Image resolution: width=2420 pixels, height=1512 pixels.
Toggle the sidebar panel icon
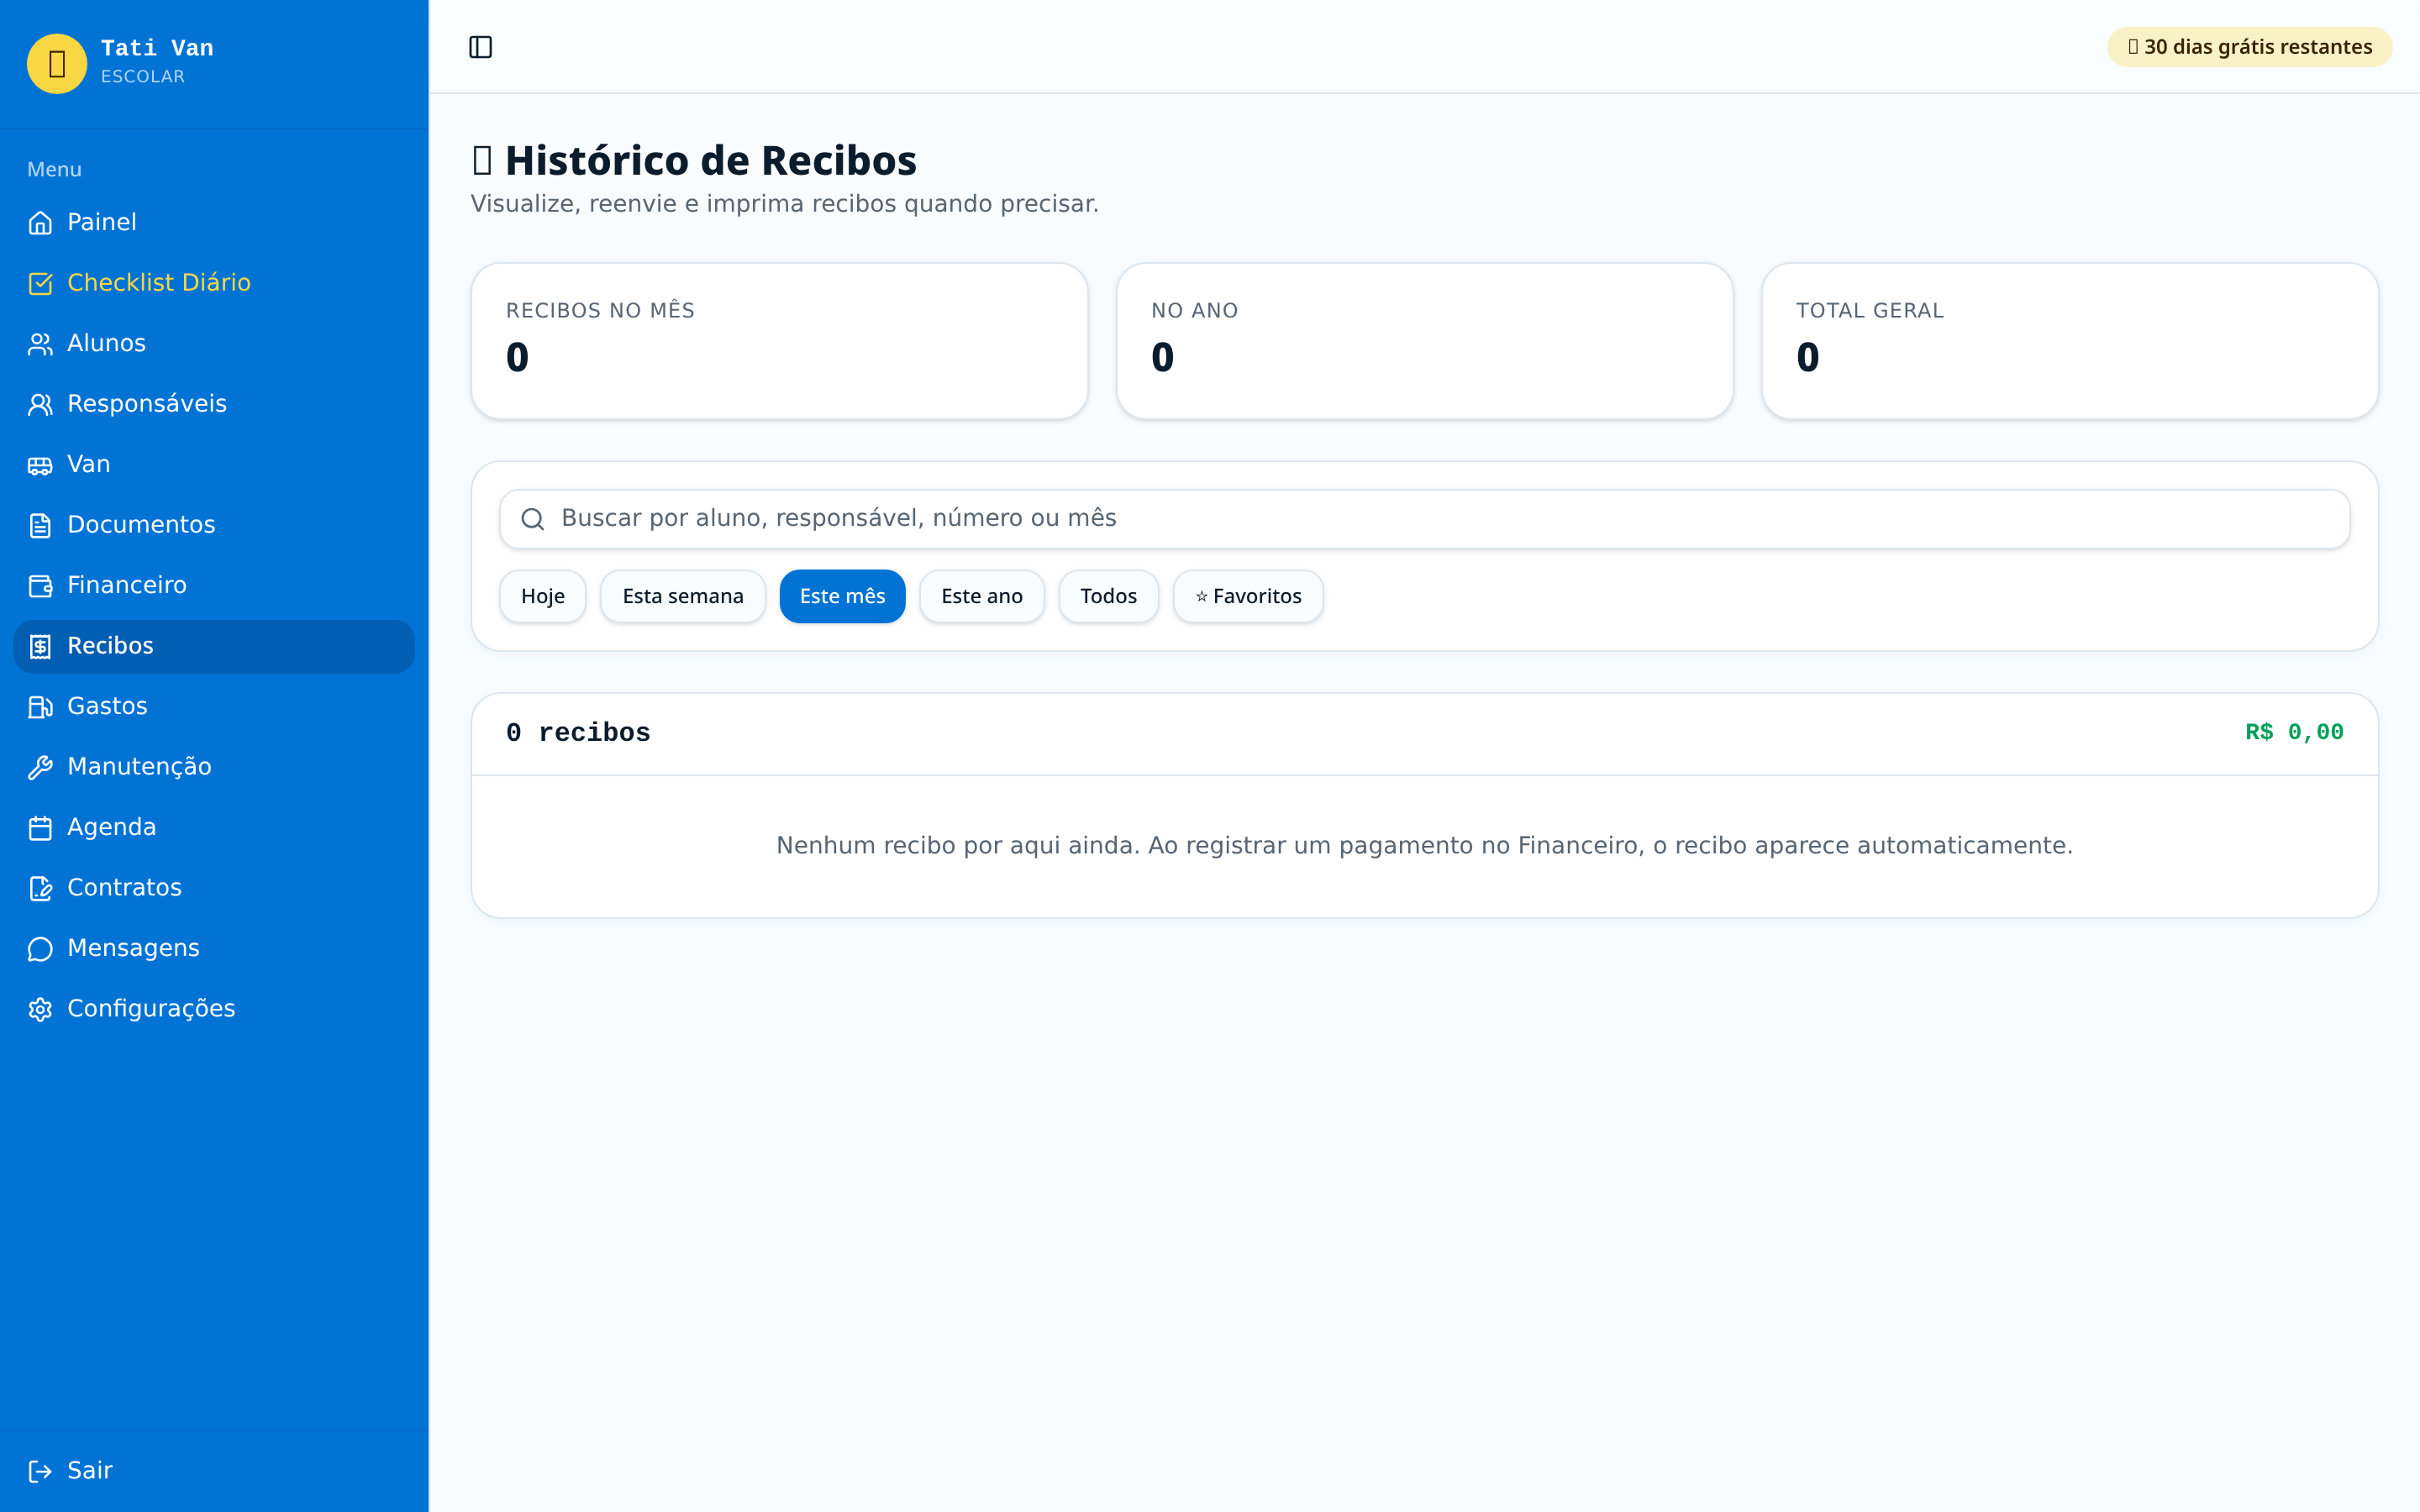tap(481, 47)
